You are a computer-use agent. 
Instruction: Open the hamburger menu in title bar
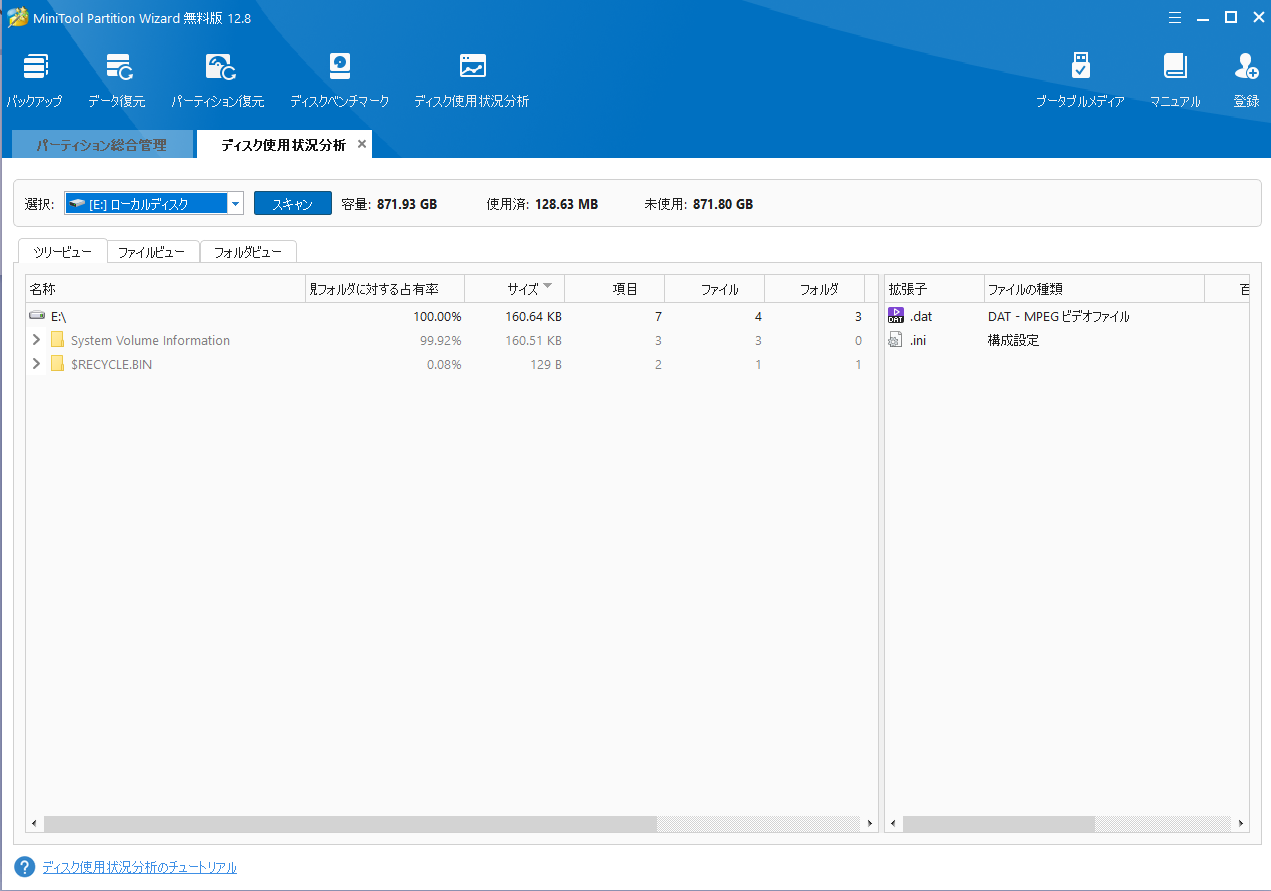1175,17
